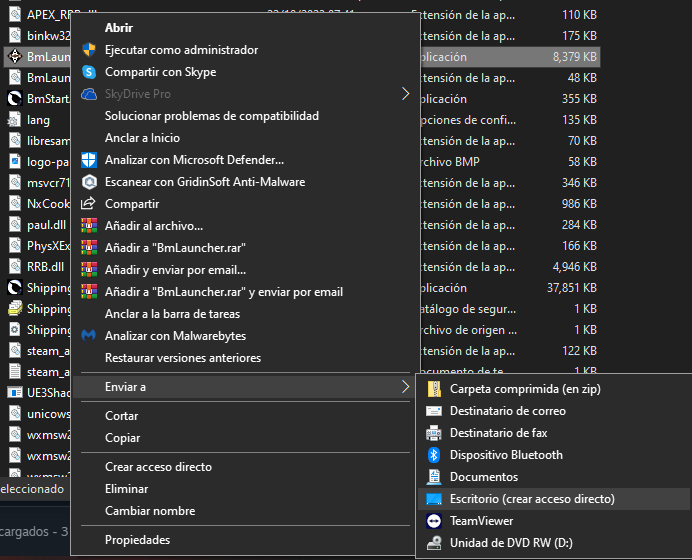Viewport: 692px width, 560px height.
Task: Choose Abrir from context menu
Action: [x=119, y=28]
